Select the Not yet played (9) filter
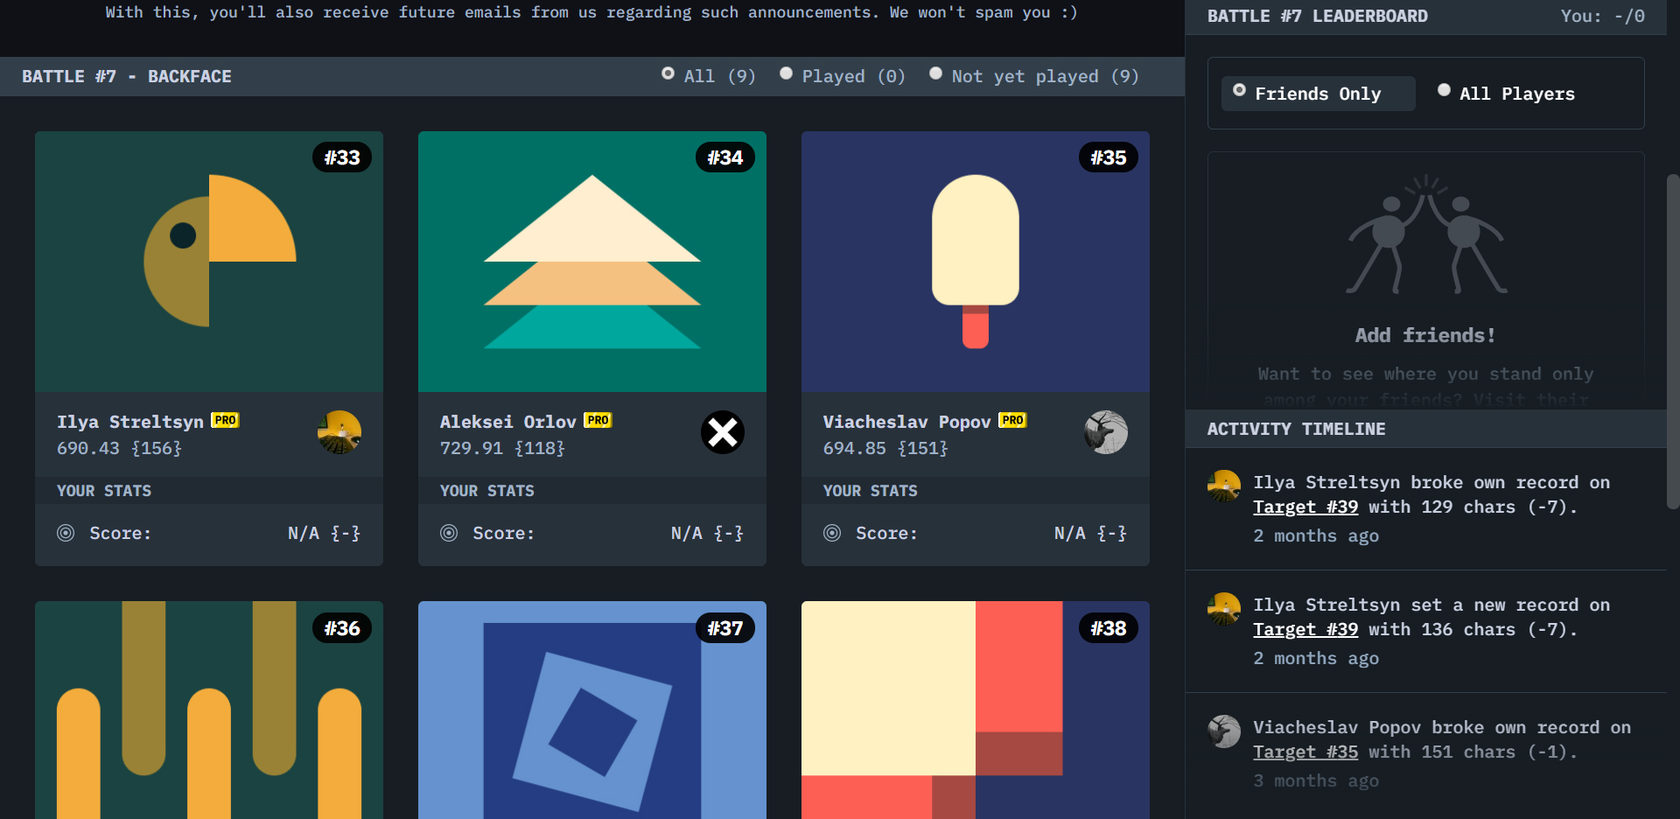 1034,76
